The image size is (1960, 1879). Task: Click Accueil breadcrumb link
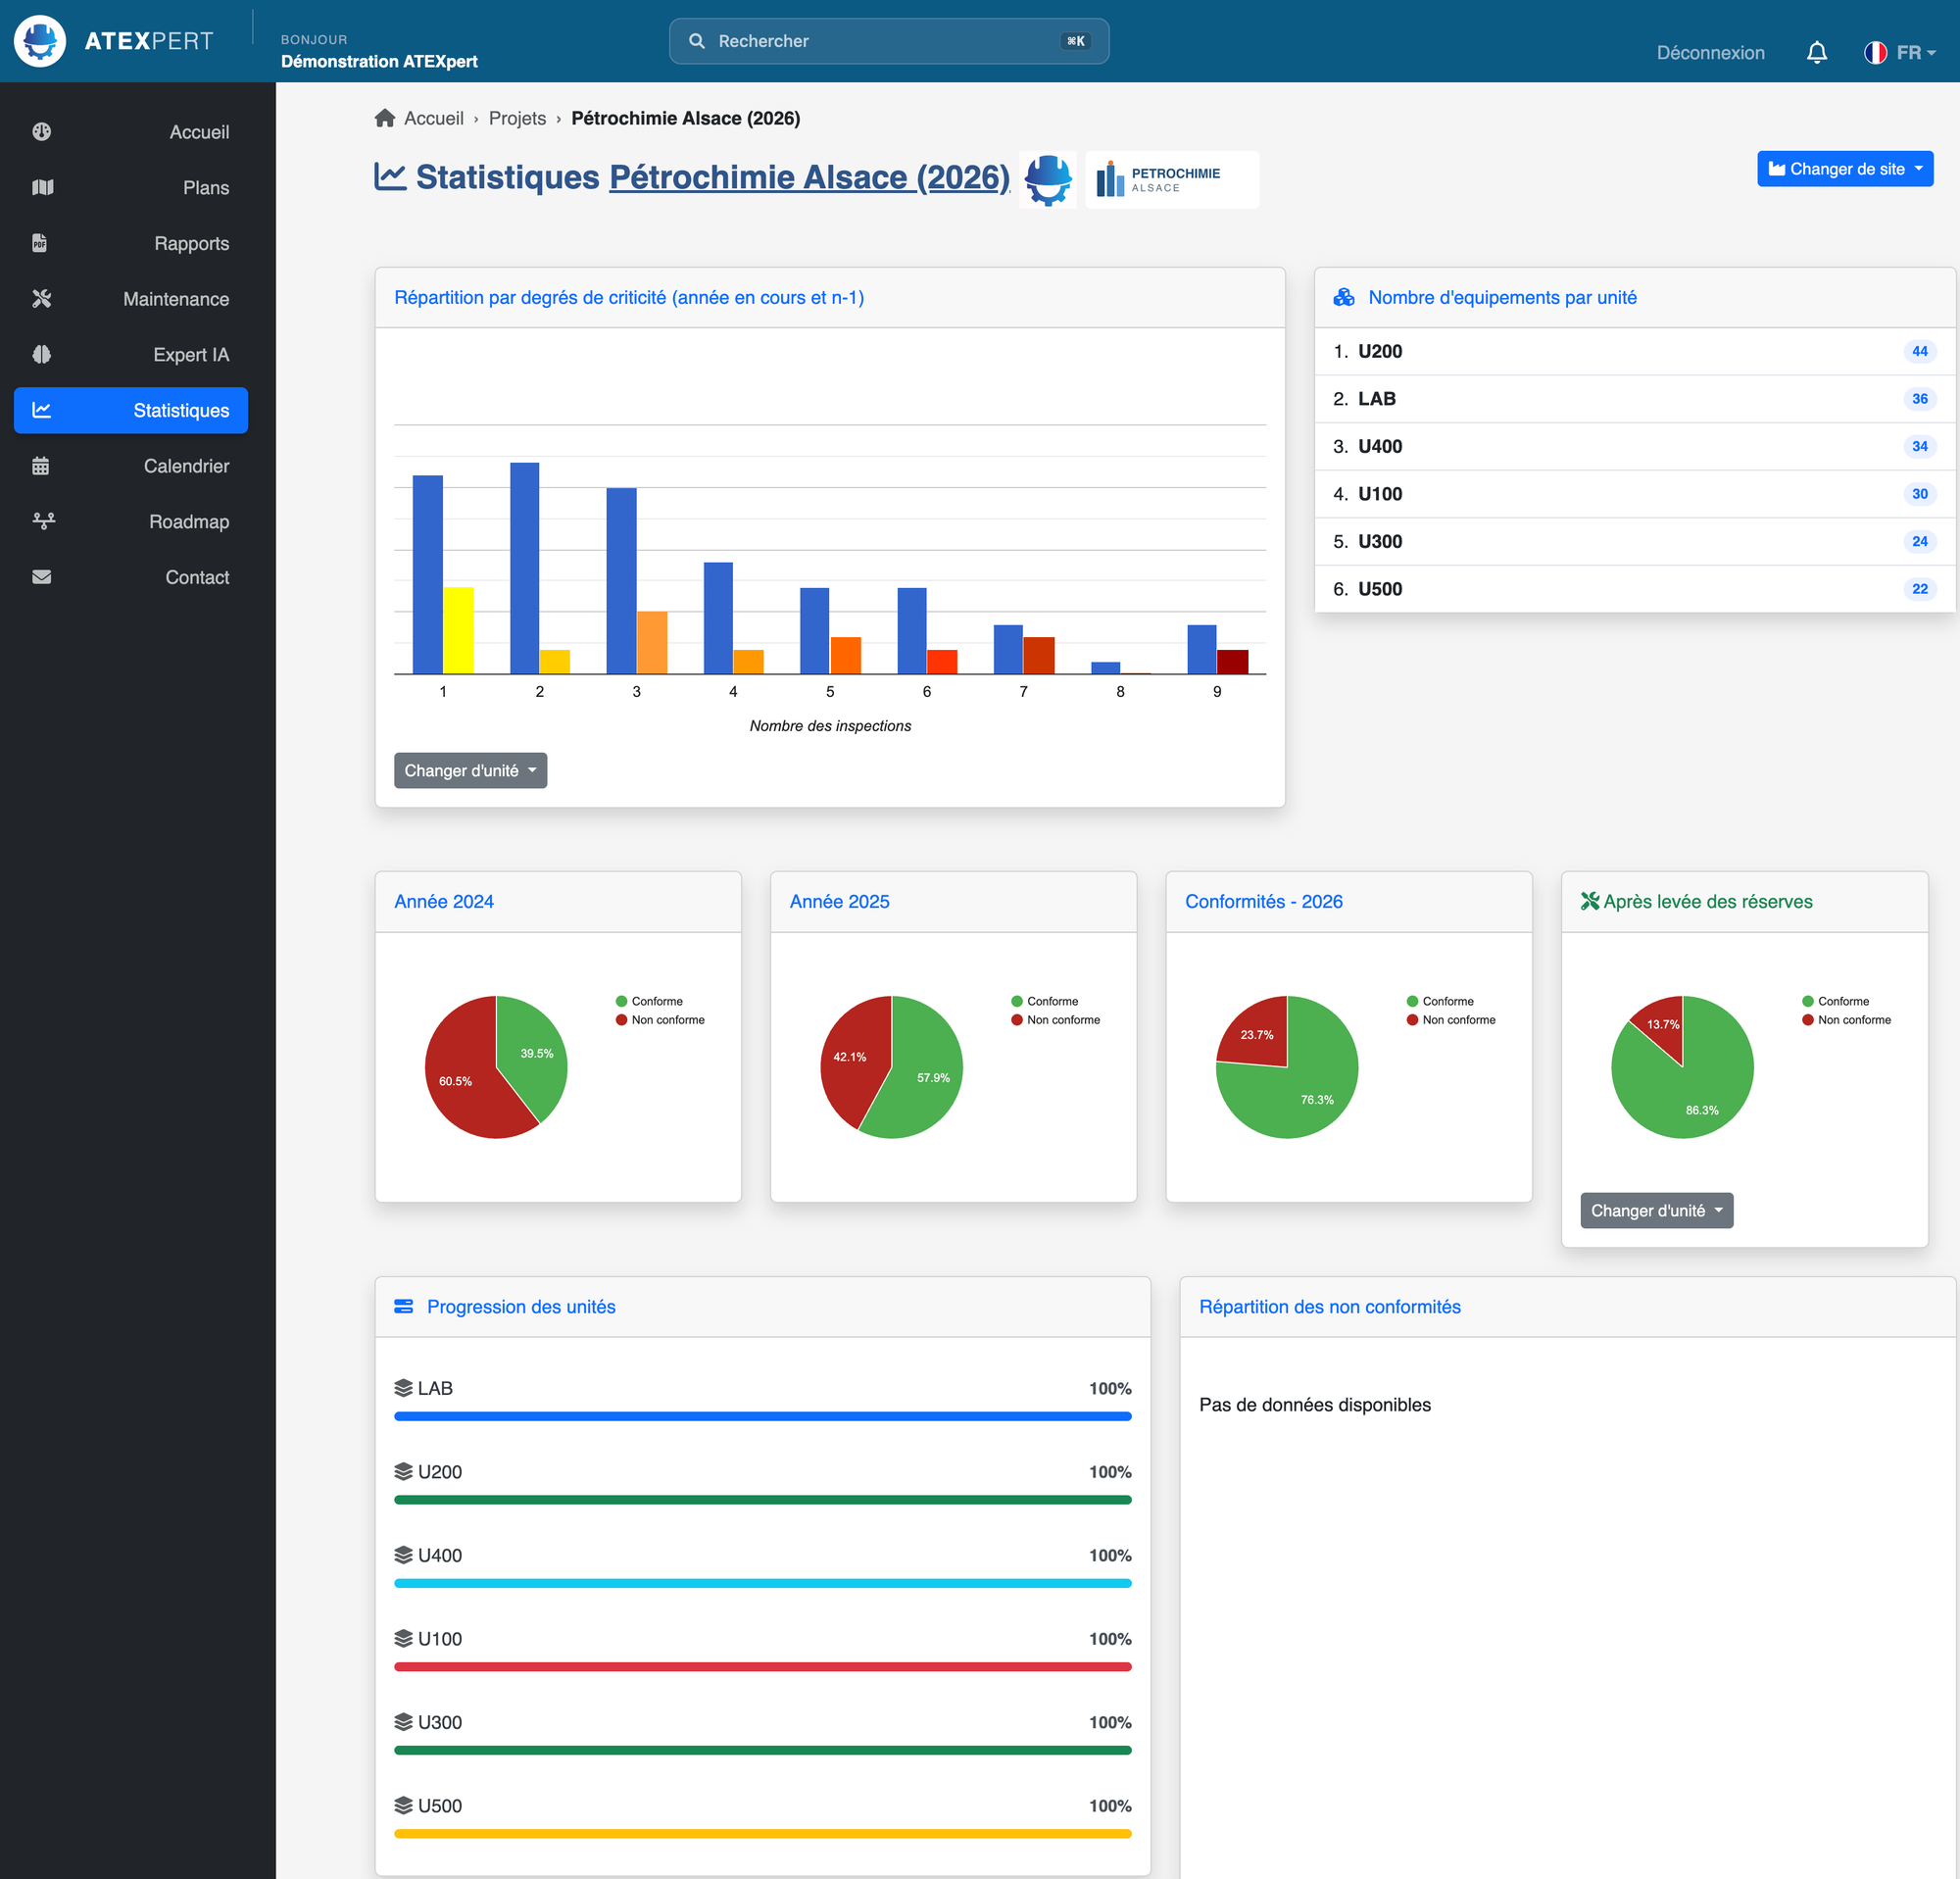pyautogui.click(x=433, y=118)
